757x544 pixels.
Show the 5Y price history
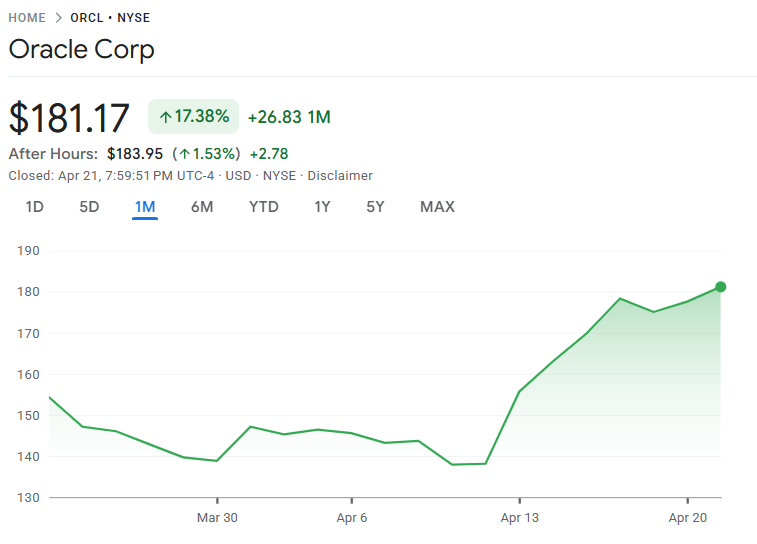pos(375,207)
